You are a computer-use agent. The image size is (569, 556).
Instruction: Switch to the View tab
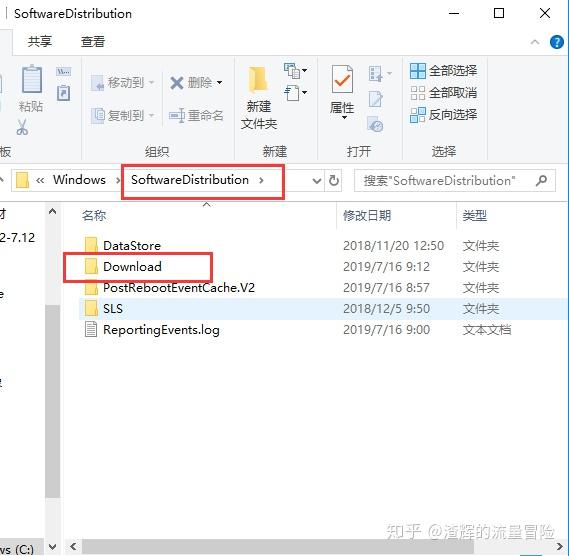tap(93, 41)
